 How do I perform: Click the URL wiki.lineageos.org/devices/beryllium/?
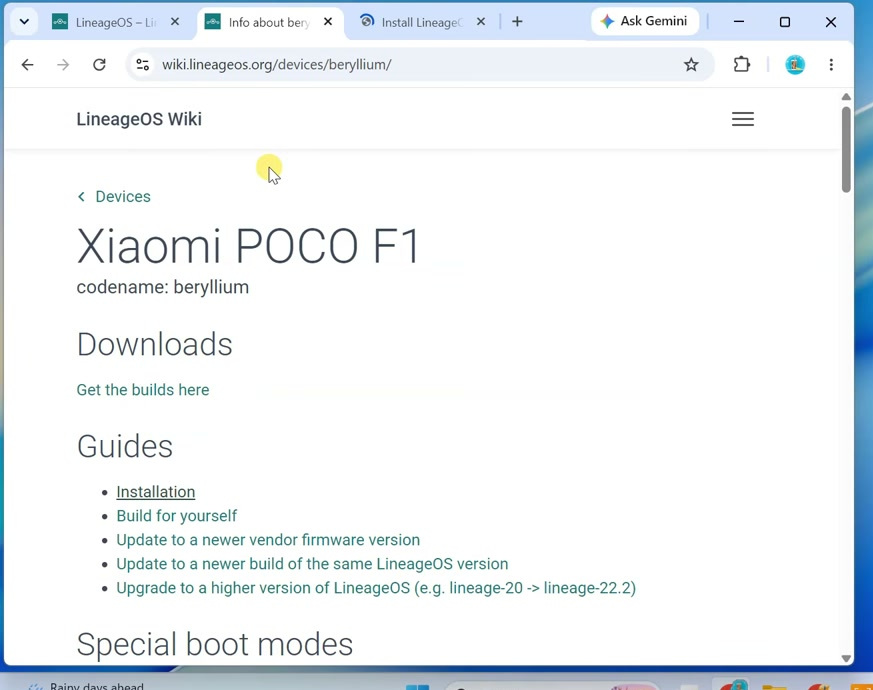[x=277, y=65]
